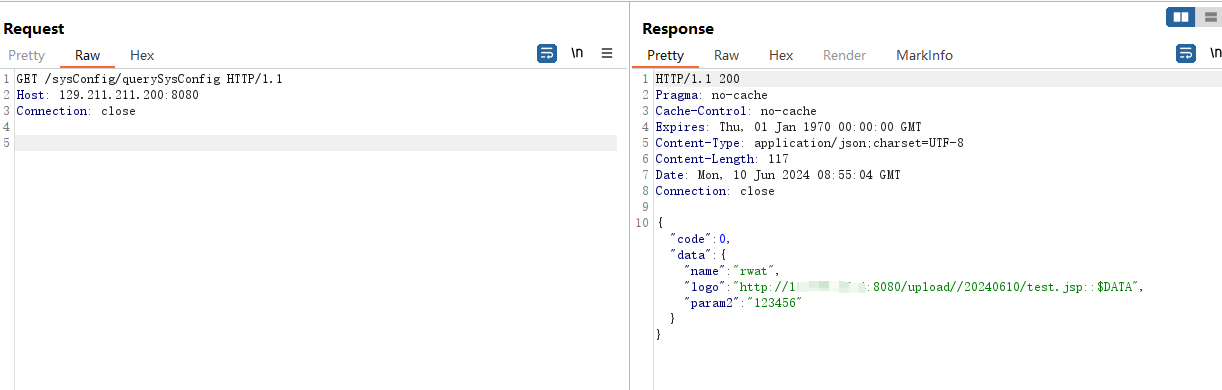Click the Content-Type: application/json header
Image resolution: width=1222 pixels, height=390 pixels.
tap(809, 143)
